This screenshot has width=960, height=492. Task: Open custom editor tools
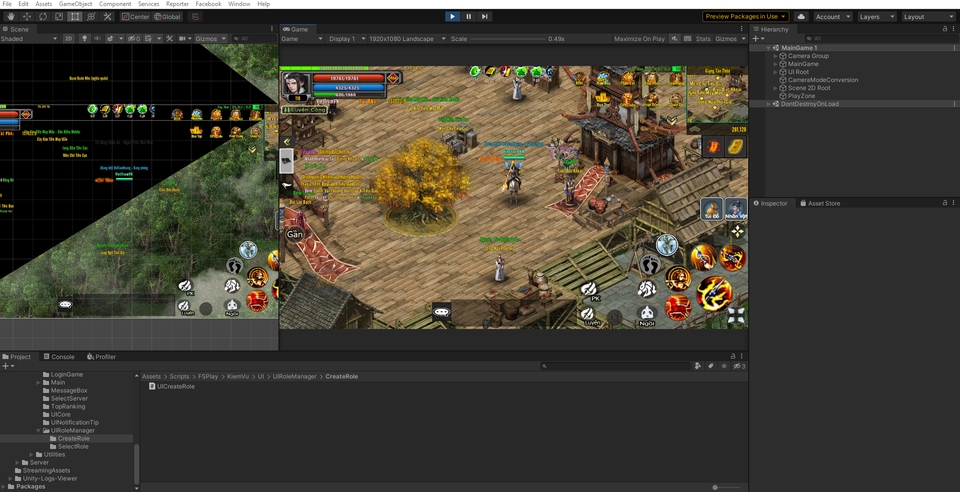point(107,17)
